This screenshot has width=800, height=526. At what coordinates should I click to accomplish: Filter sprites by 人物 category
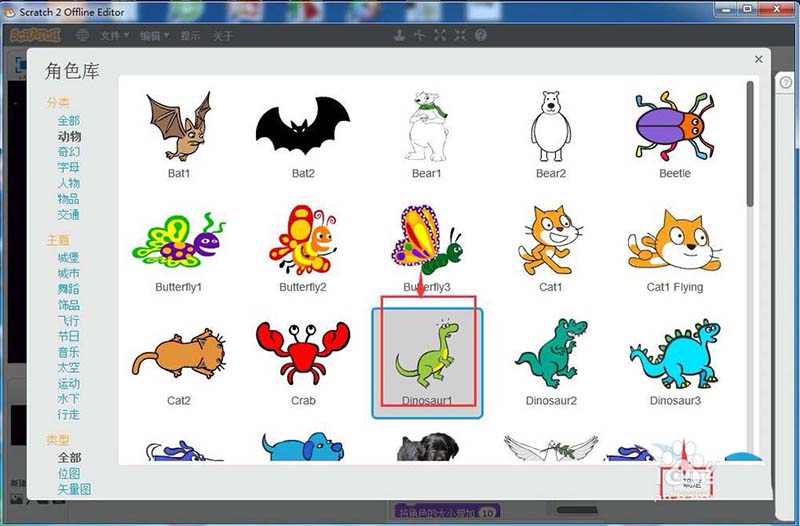click(68, 183)
